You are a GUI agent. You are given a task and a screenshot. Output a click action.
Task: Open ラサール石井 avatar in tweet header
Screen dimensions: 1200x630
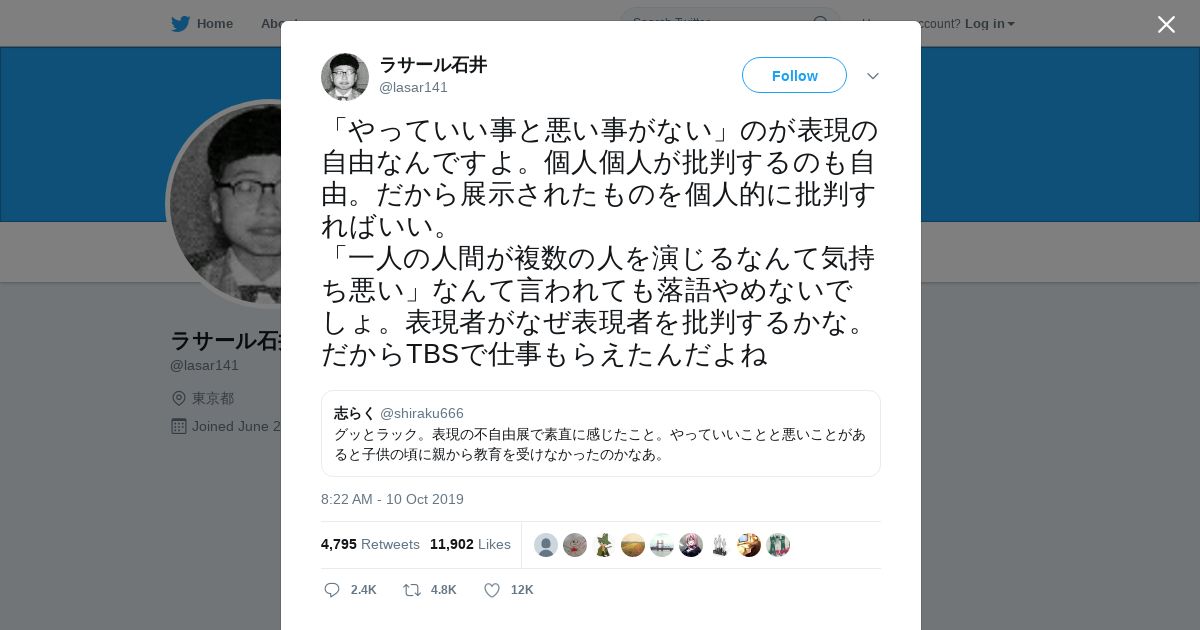pos(345,77)
